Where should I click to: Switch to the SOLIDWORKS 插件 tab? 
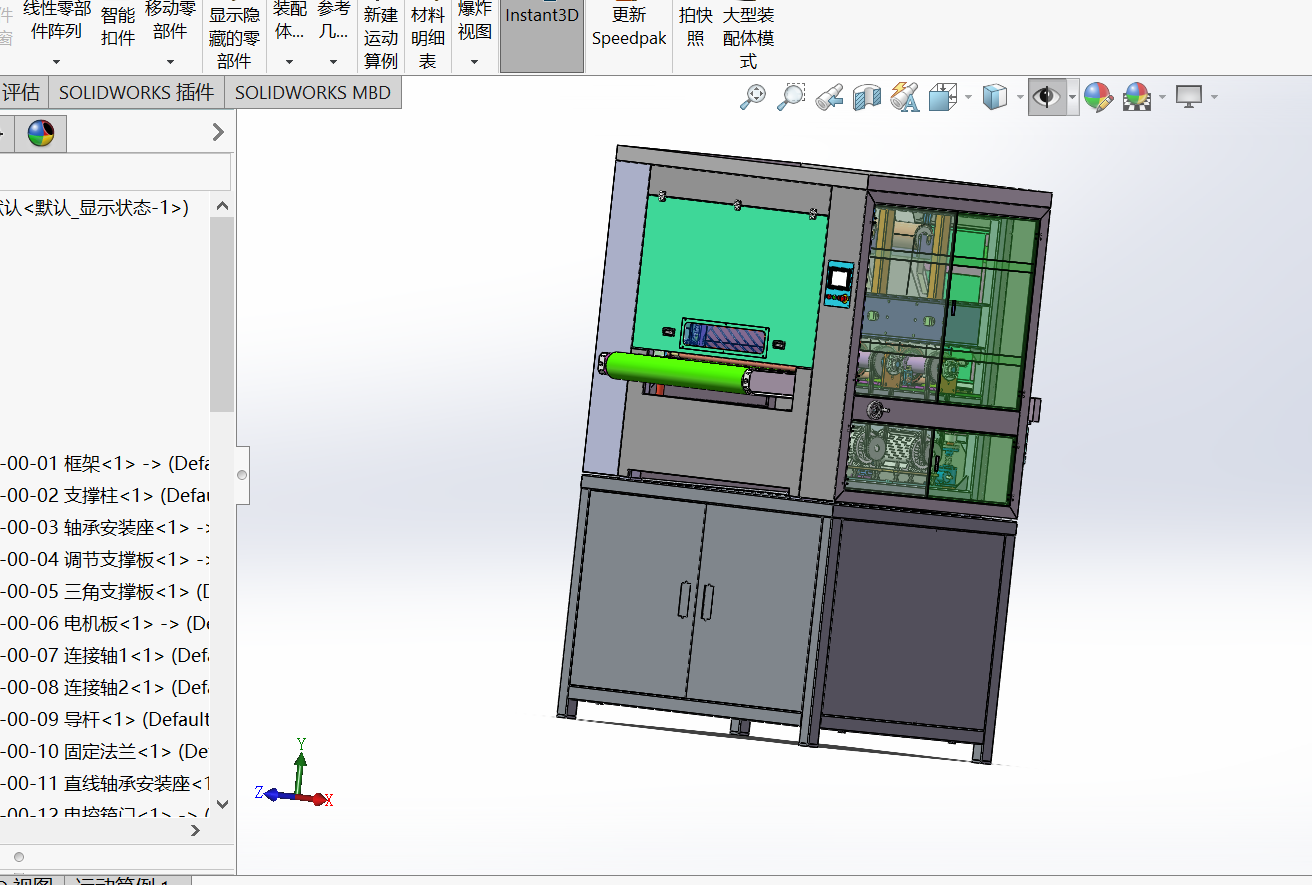(136, 93)
